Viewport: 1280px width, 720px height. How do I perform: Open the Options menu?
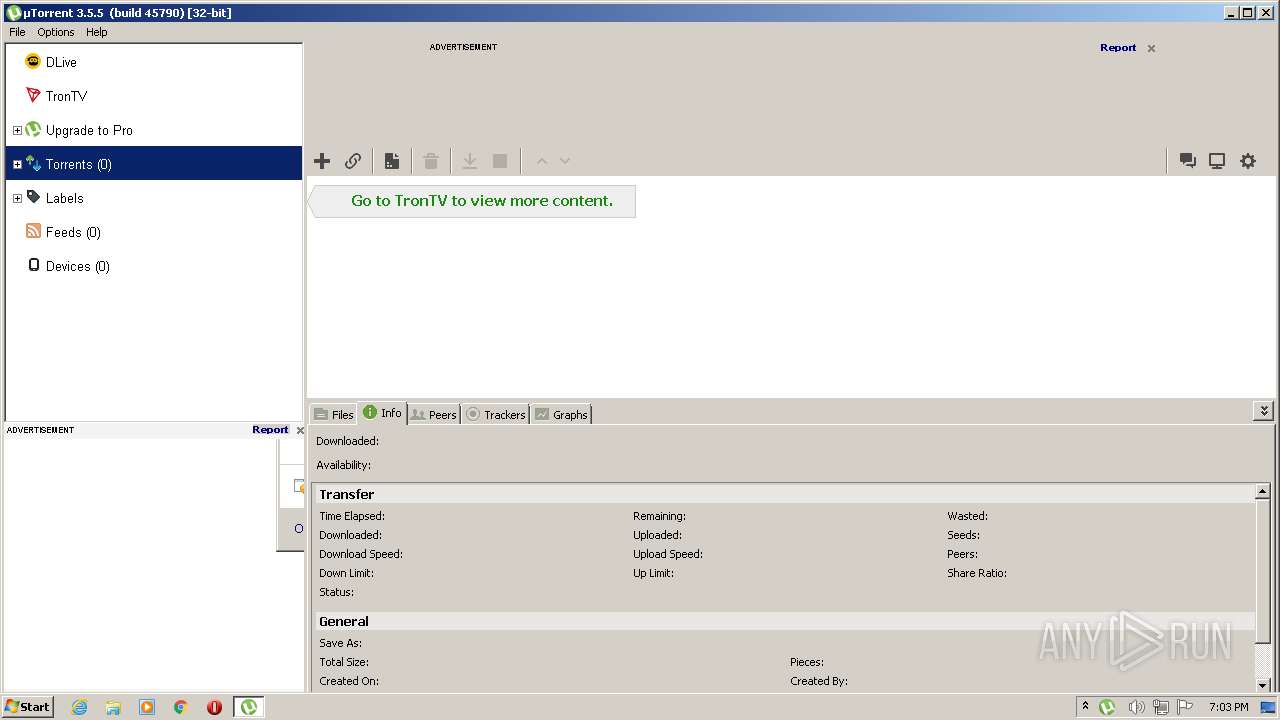coord(56,32)
